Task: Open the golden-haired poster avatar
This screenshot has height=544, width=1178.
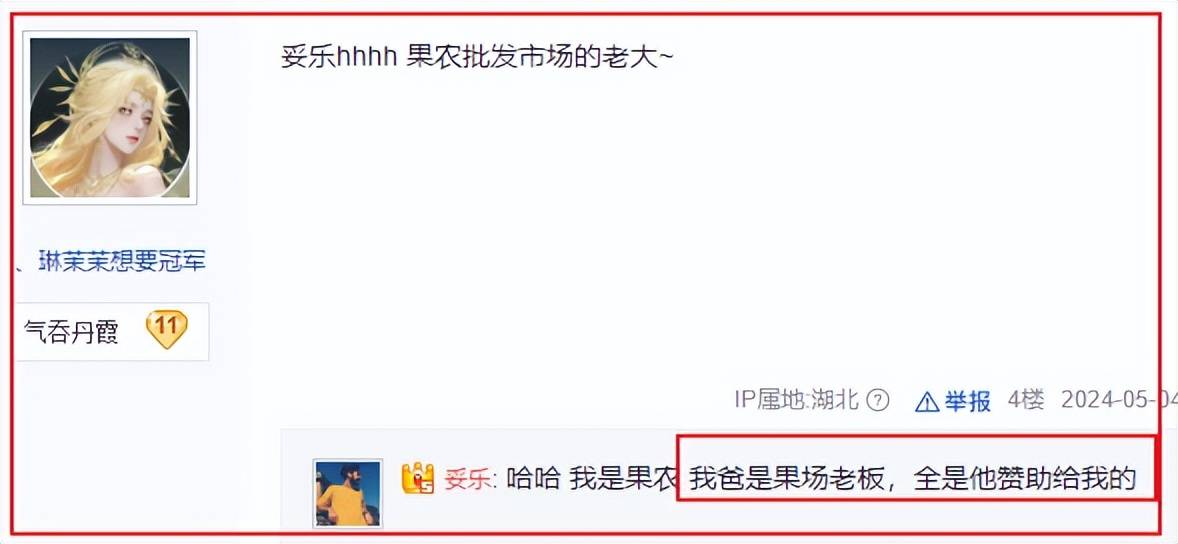Action: point(110,117)
